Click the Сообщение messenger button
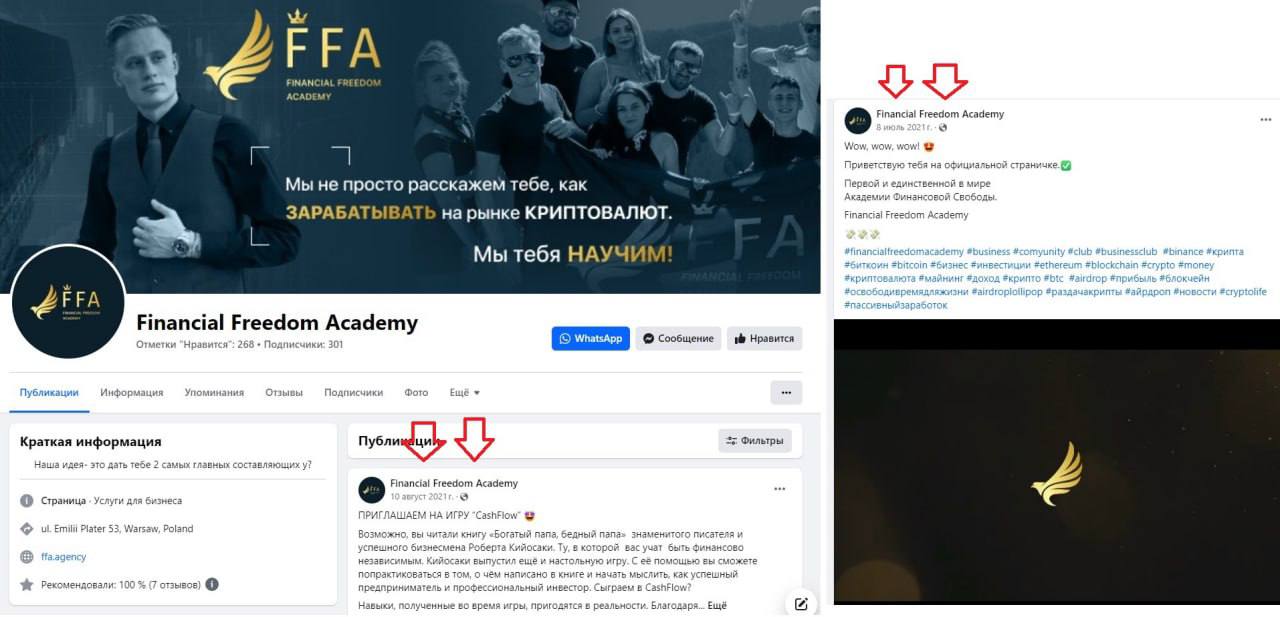1280x617 pixels. pos(678,338)
